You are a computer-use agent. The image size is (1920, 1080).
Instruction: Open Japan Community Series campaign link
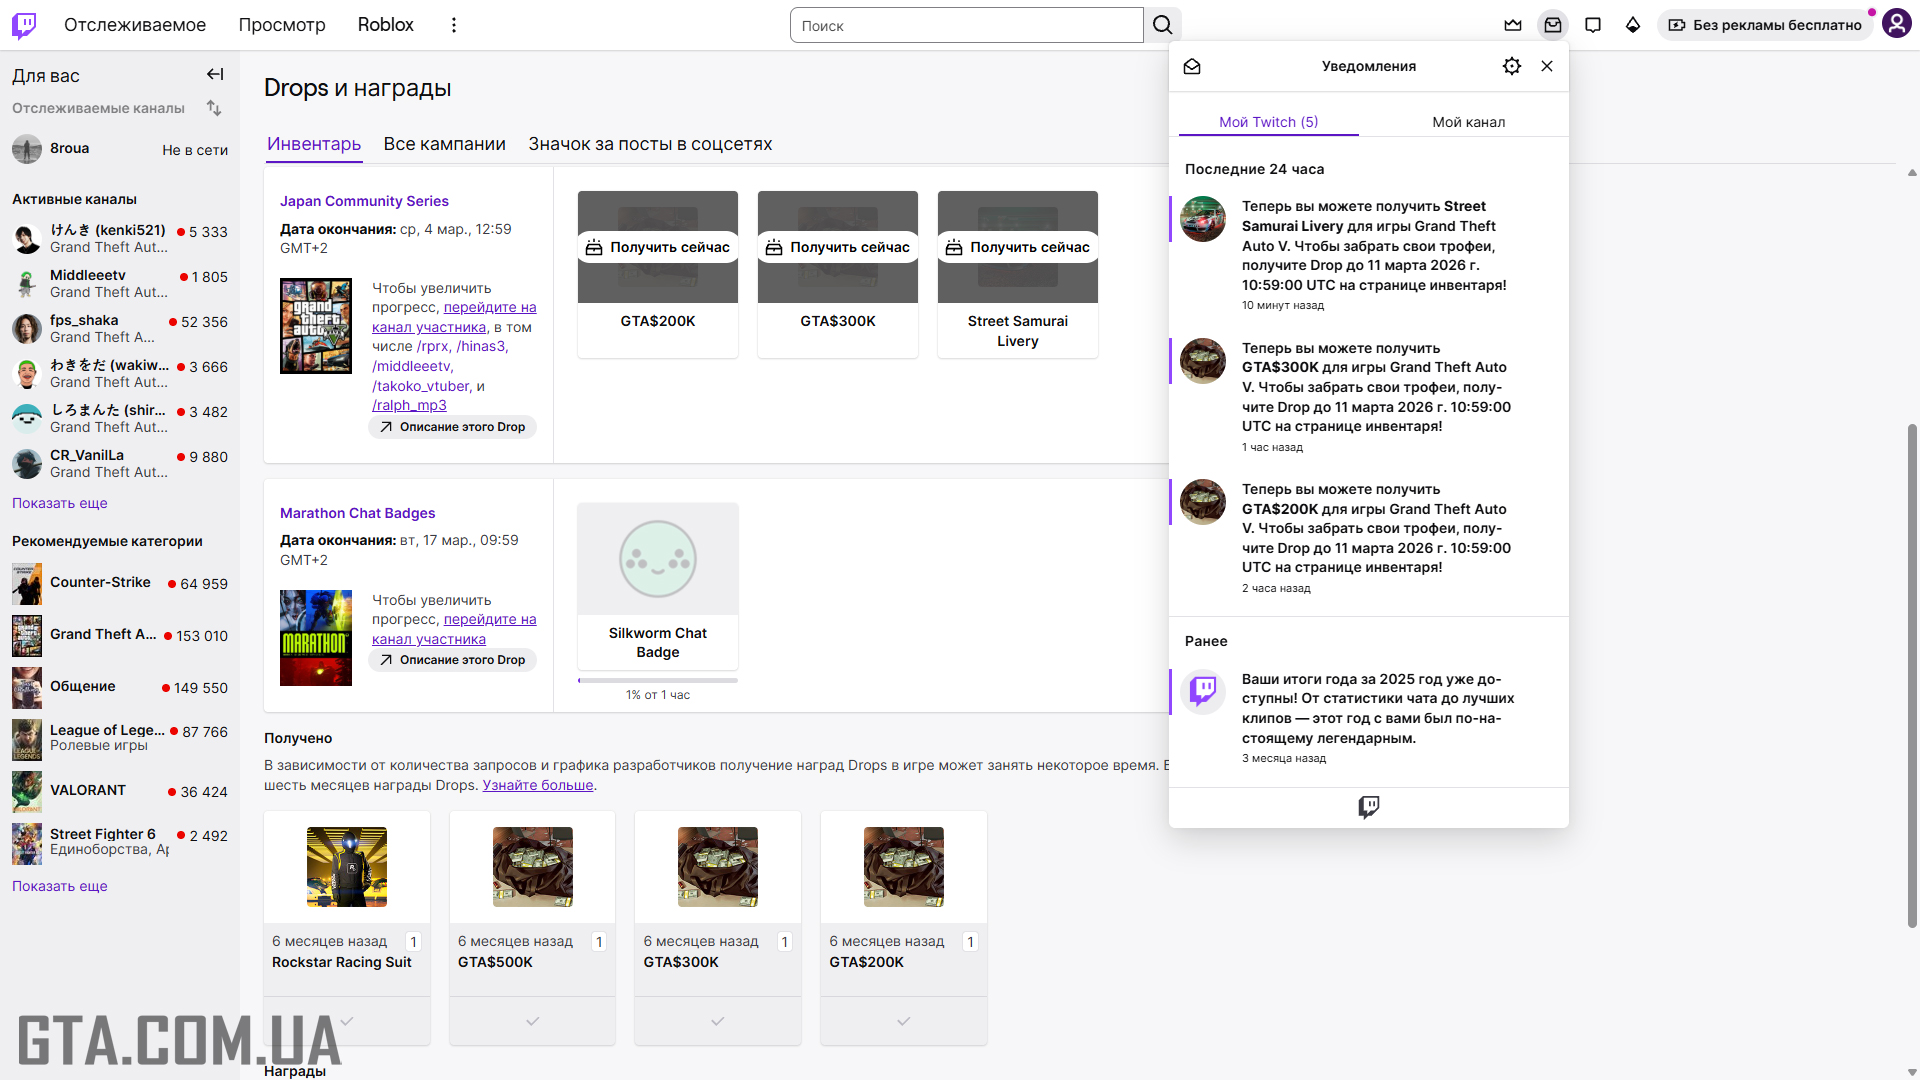[x=364, y=201]
